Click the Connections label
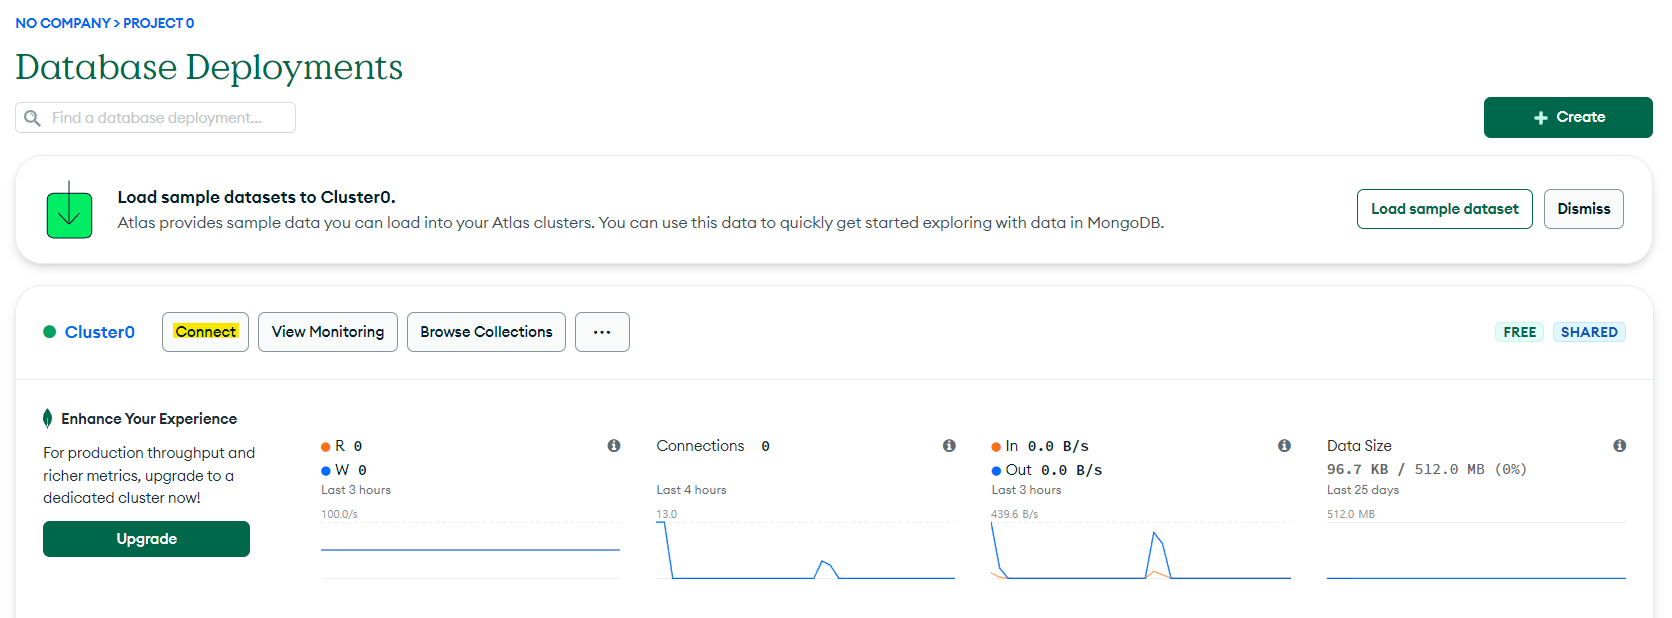Viewport: 1672px width, 618px height. [x=700, y=446]
